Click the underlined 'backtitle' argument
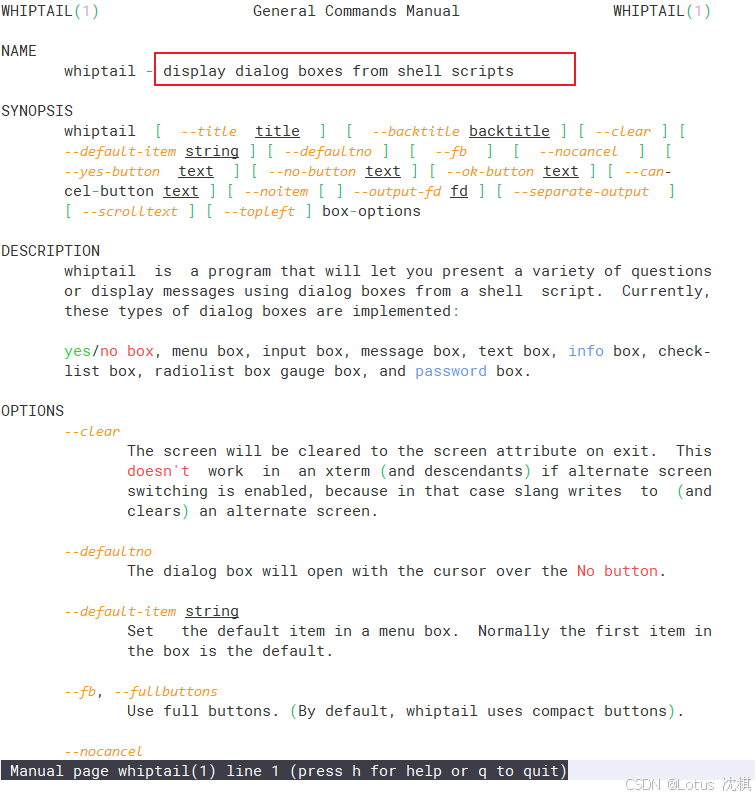 pyautogui.click(x=509, y=132)
